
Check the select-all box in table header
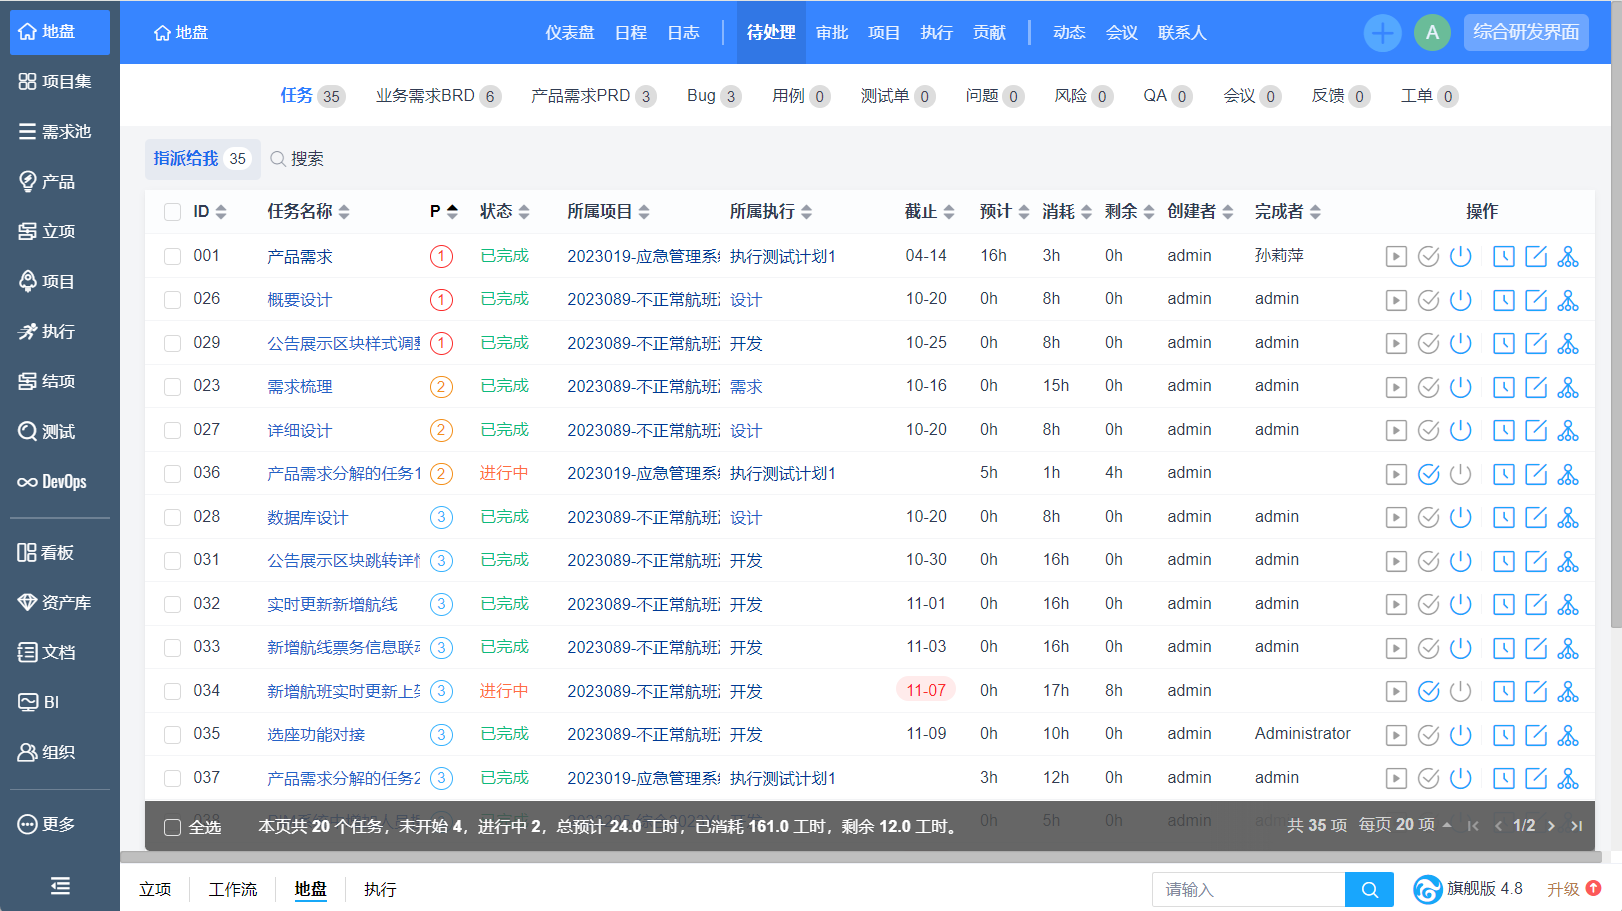[173, 212]
